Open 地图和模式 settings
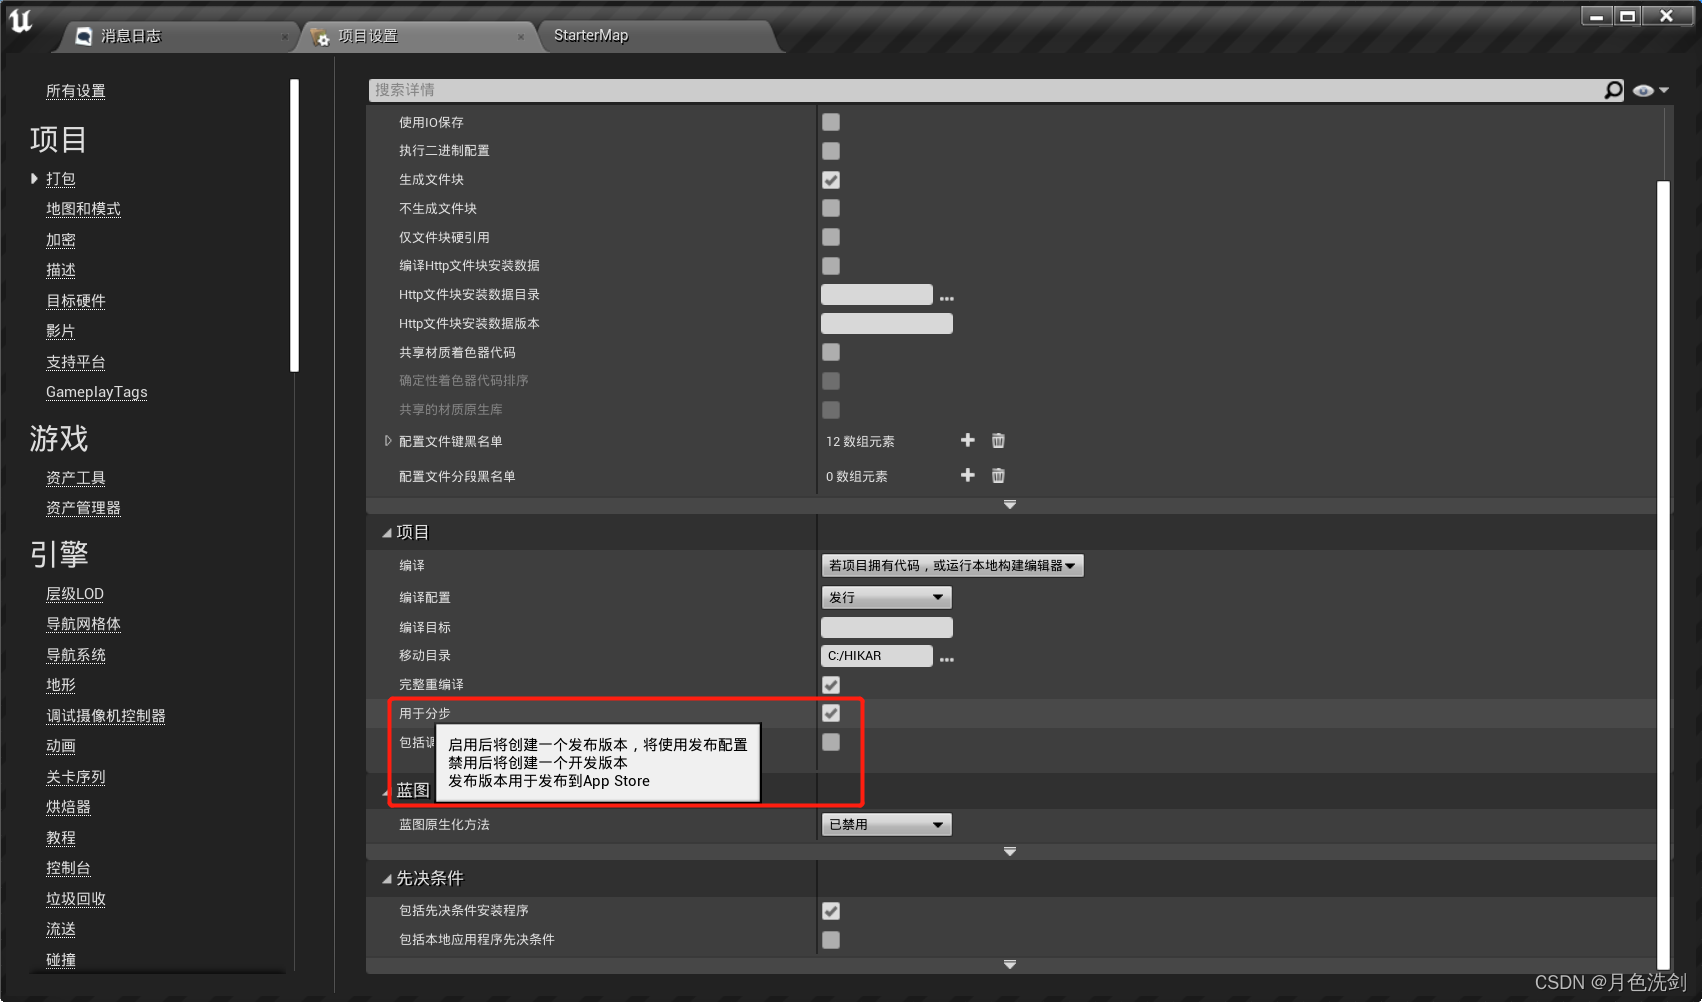 [x=83, y=209]
